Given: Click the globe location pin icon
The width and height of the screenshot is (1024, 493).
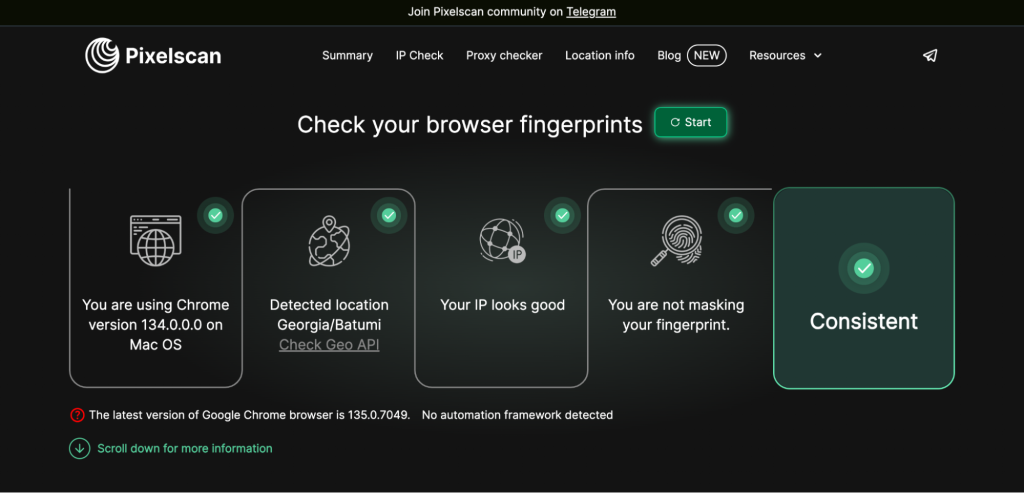Looking at the screenshot, I should [329, 241].
